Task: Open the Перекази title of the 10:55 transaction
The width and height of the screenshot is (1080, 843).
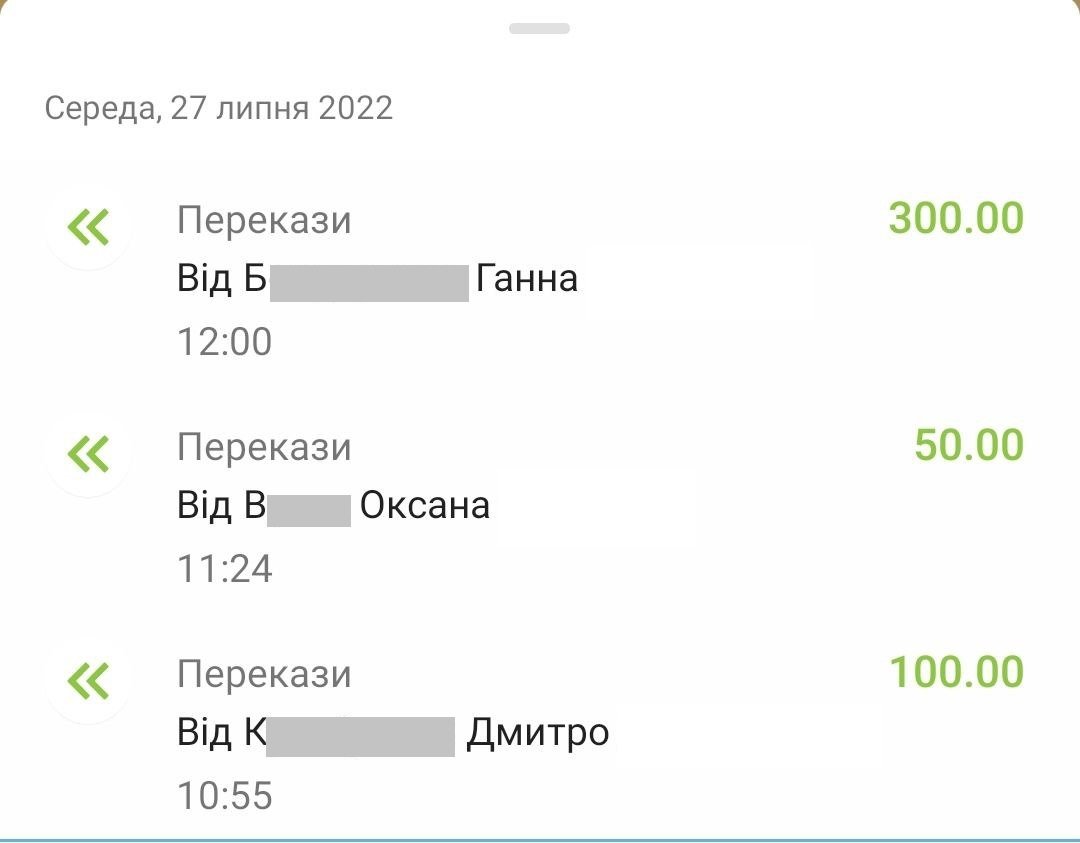Action: click(264, 674)
